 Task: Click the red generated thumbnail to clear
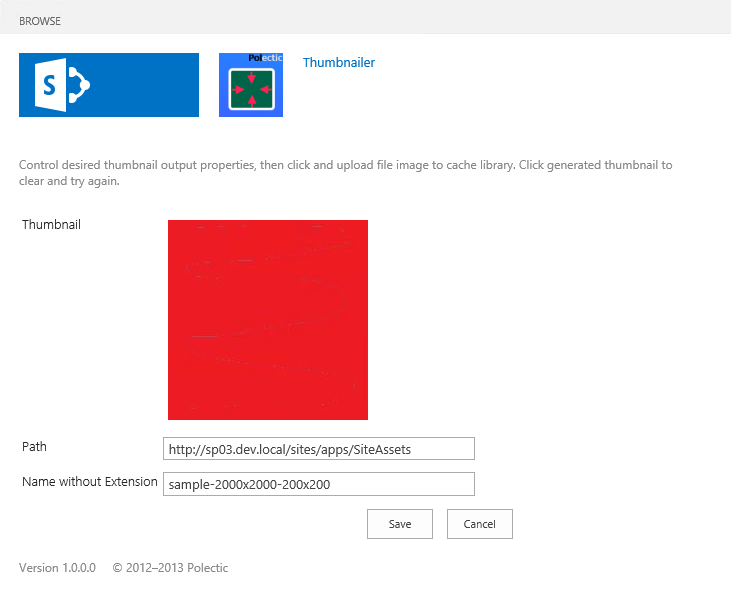(x=268, y=320)
